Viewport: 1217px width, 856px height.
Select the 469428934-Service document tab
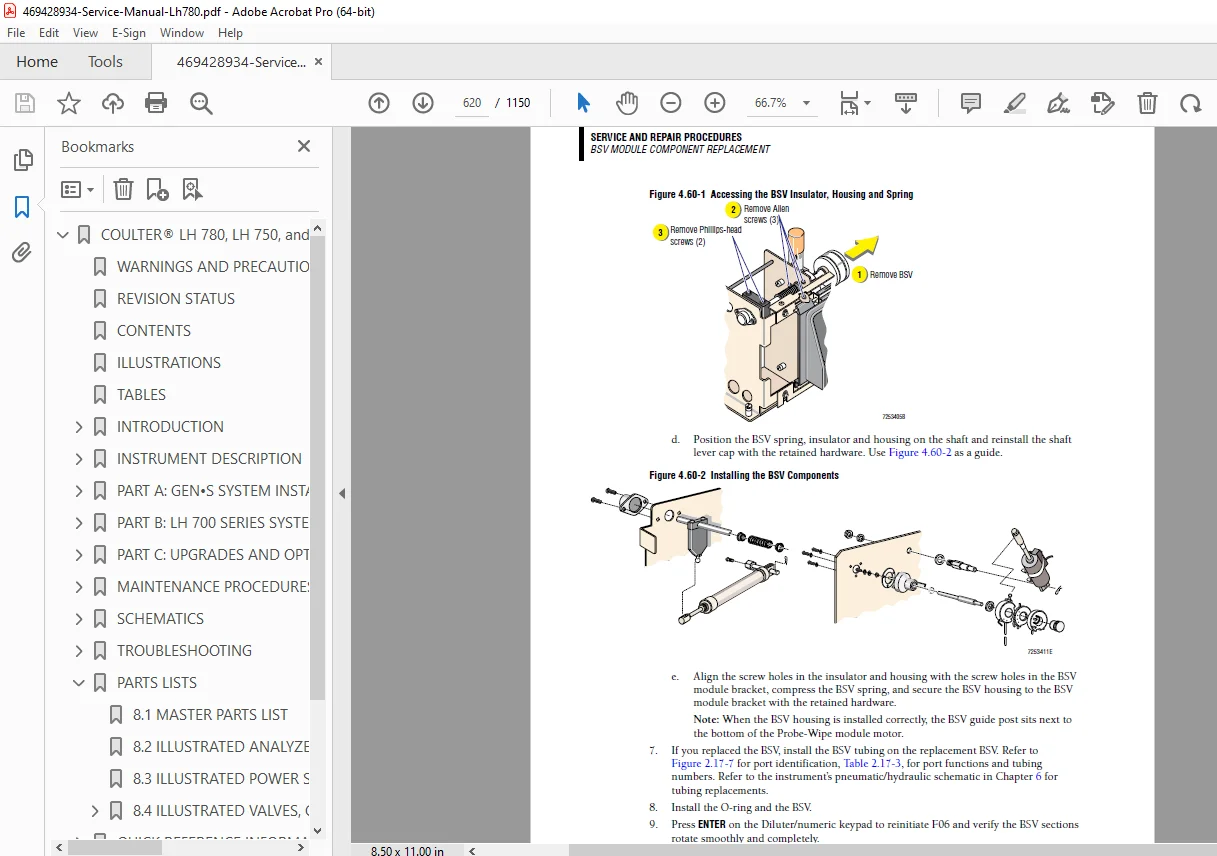point(241,62)
